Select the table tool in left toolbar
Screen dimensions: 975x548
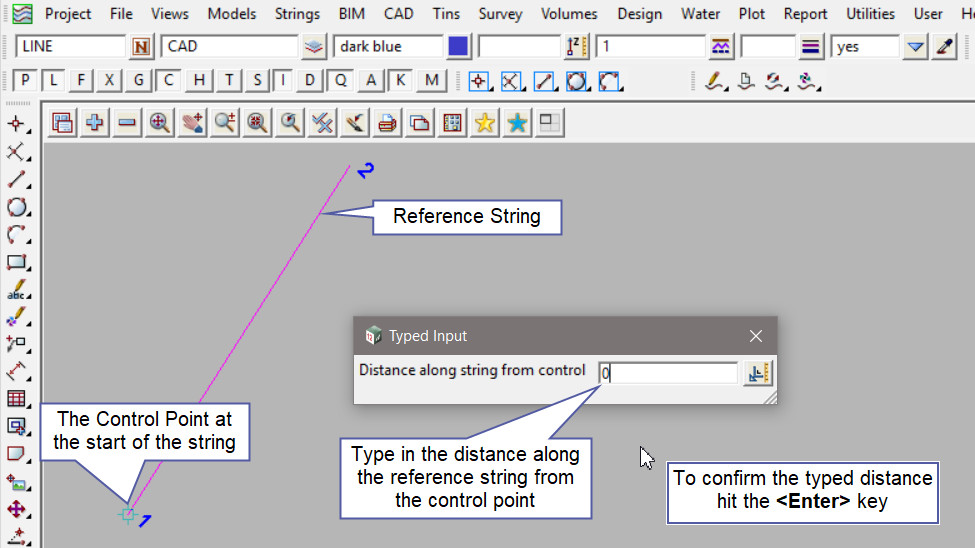[16, 399]
